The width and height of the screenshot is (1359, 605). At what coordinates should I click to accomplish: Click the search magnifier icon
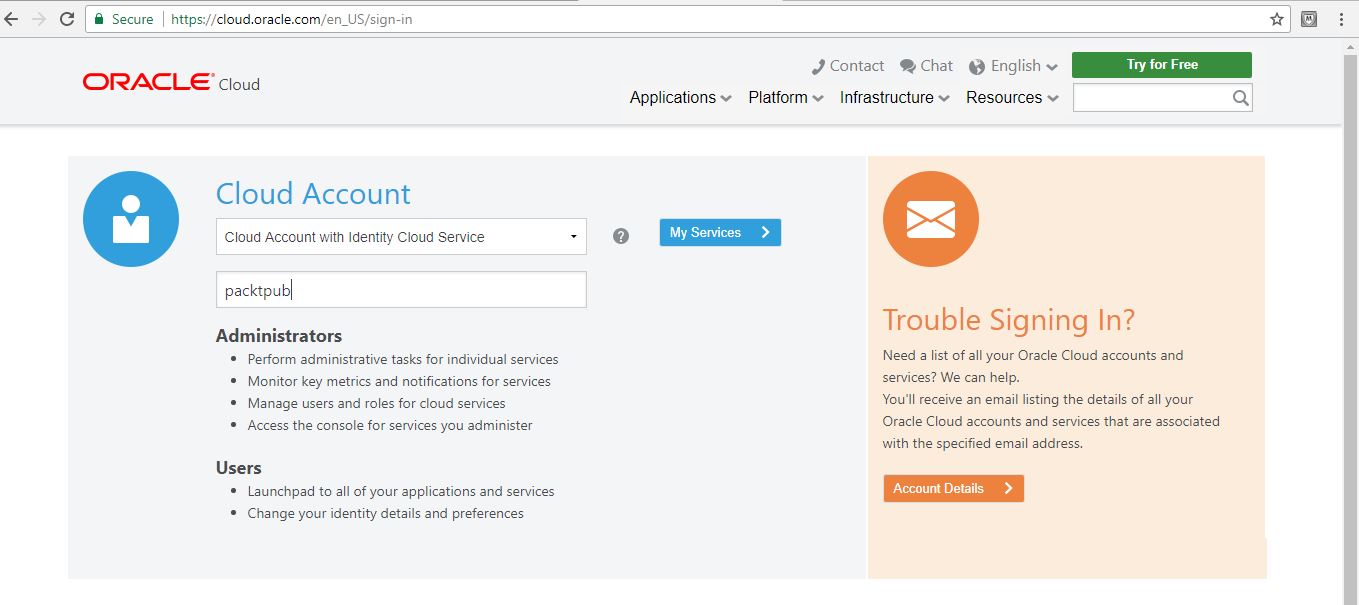coord(1240,98)
